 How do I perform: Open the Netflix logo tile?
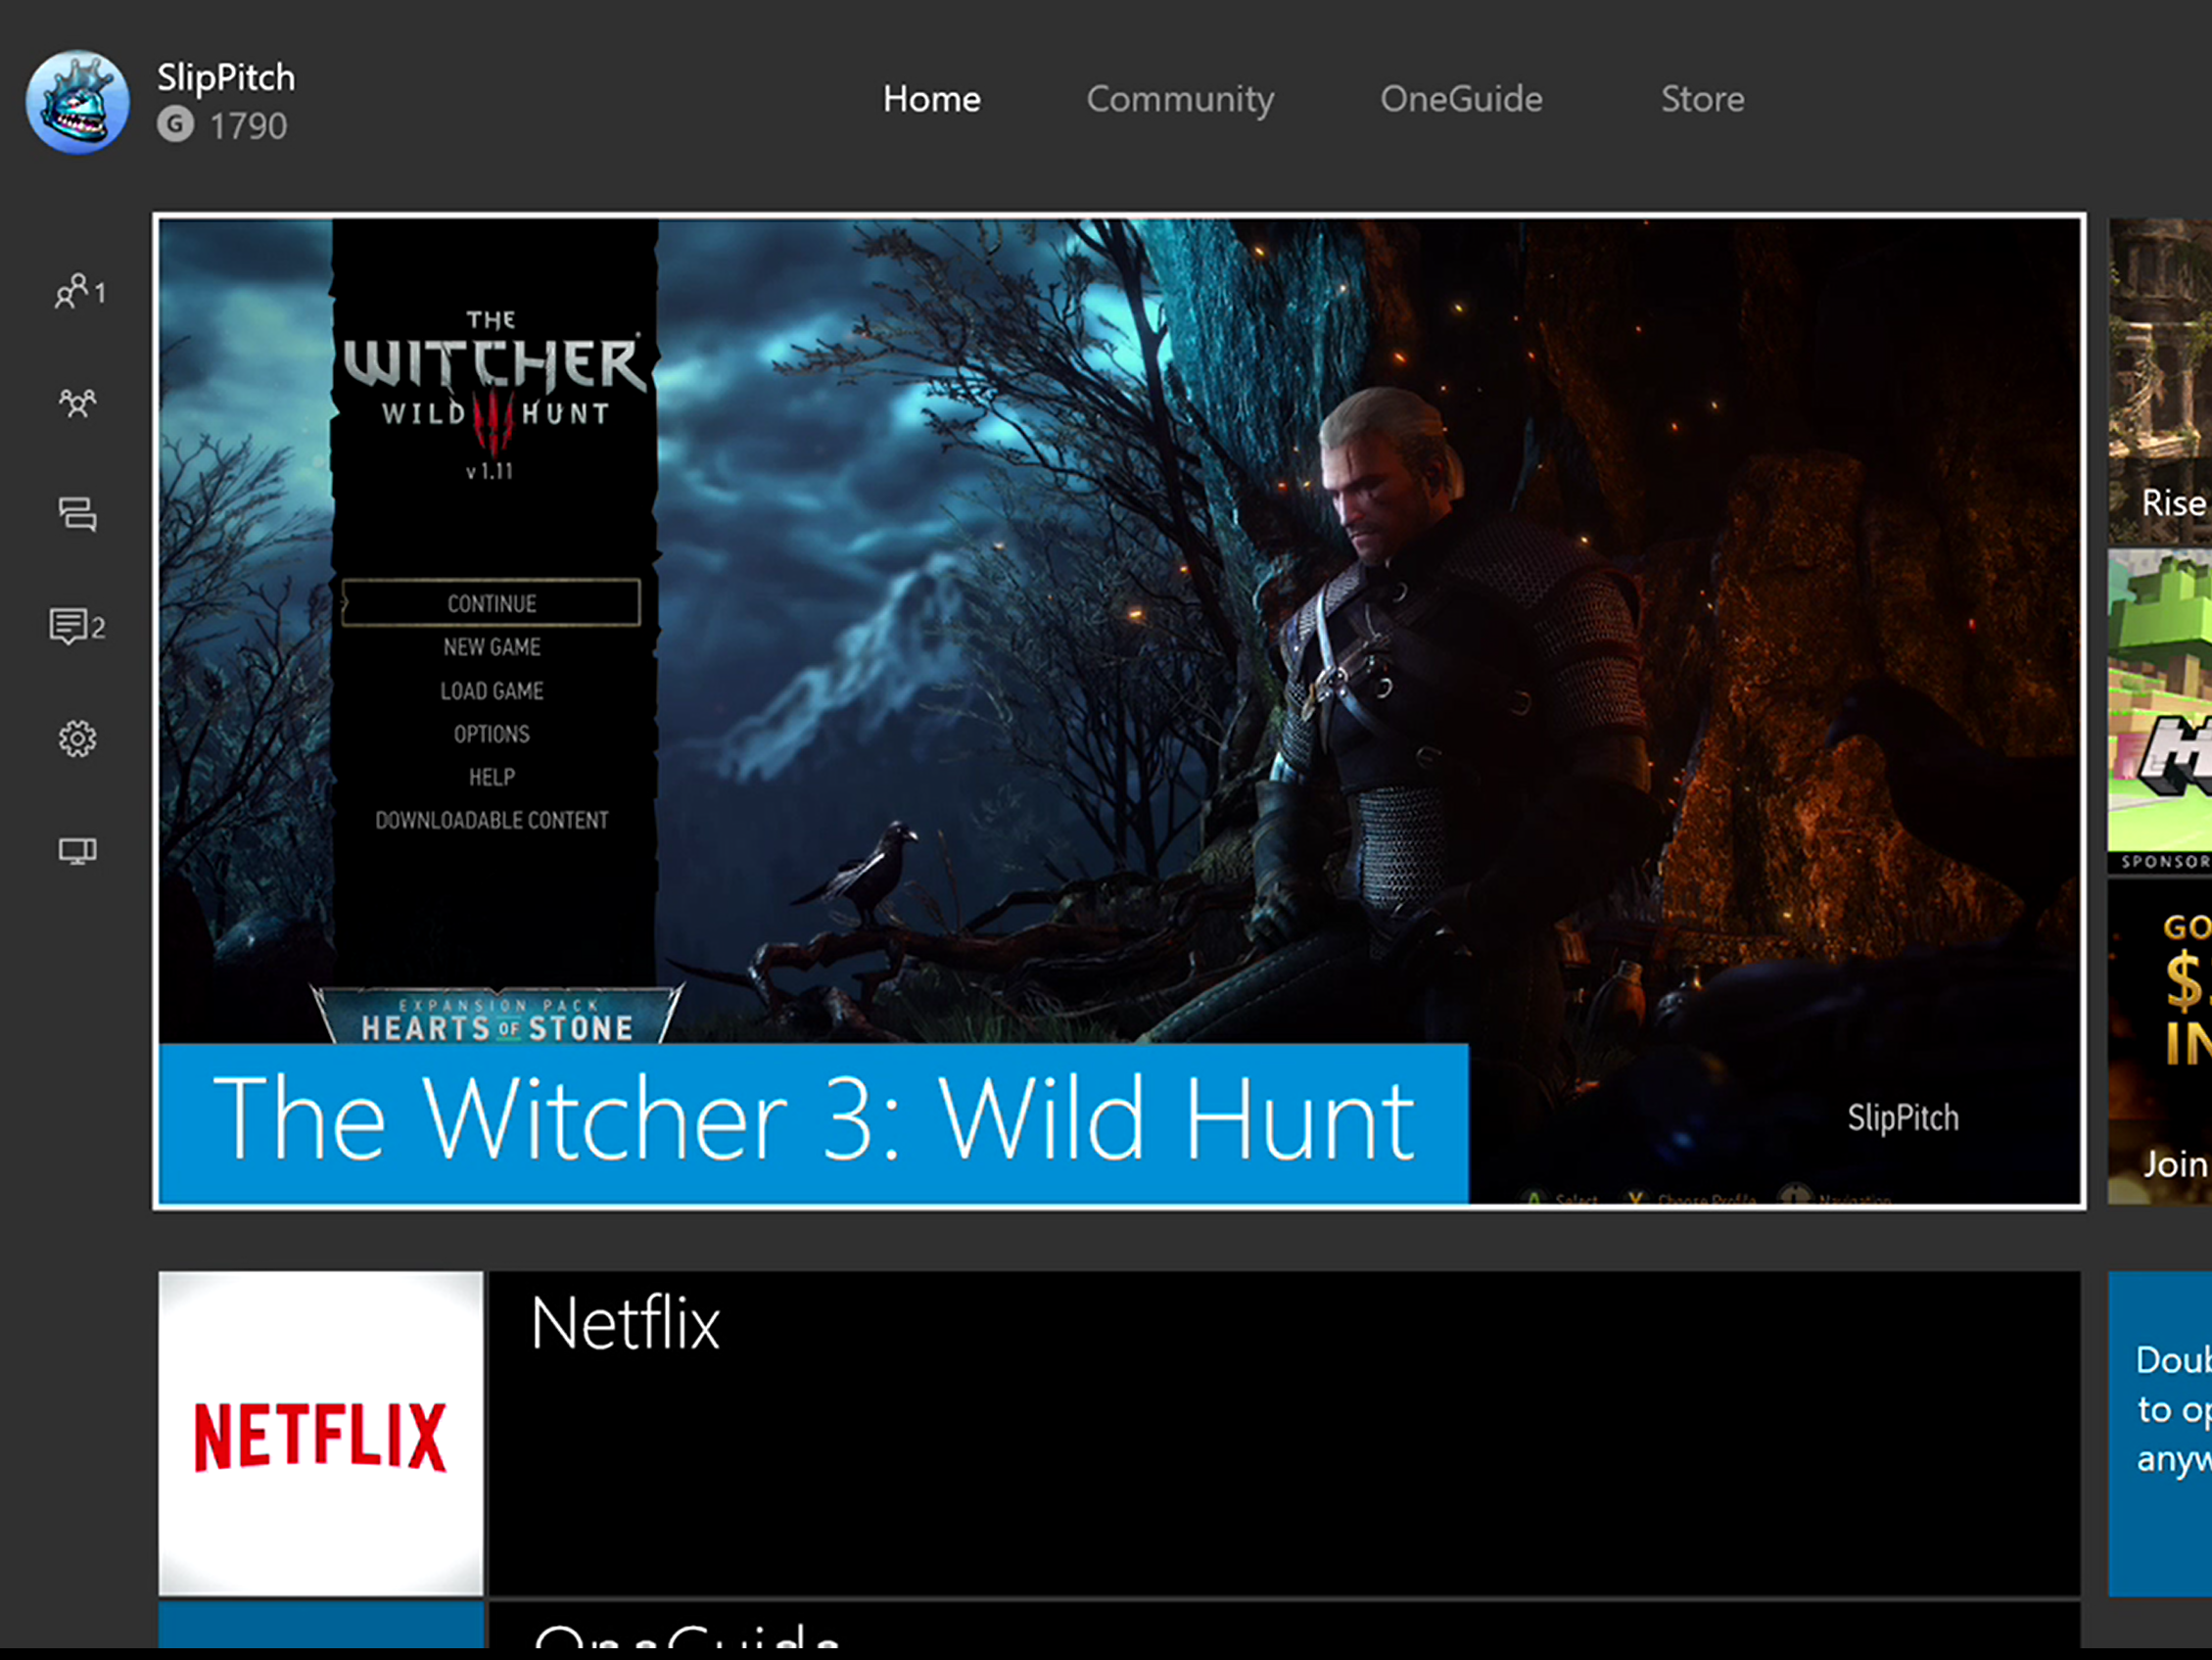point(321,1433)
